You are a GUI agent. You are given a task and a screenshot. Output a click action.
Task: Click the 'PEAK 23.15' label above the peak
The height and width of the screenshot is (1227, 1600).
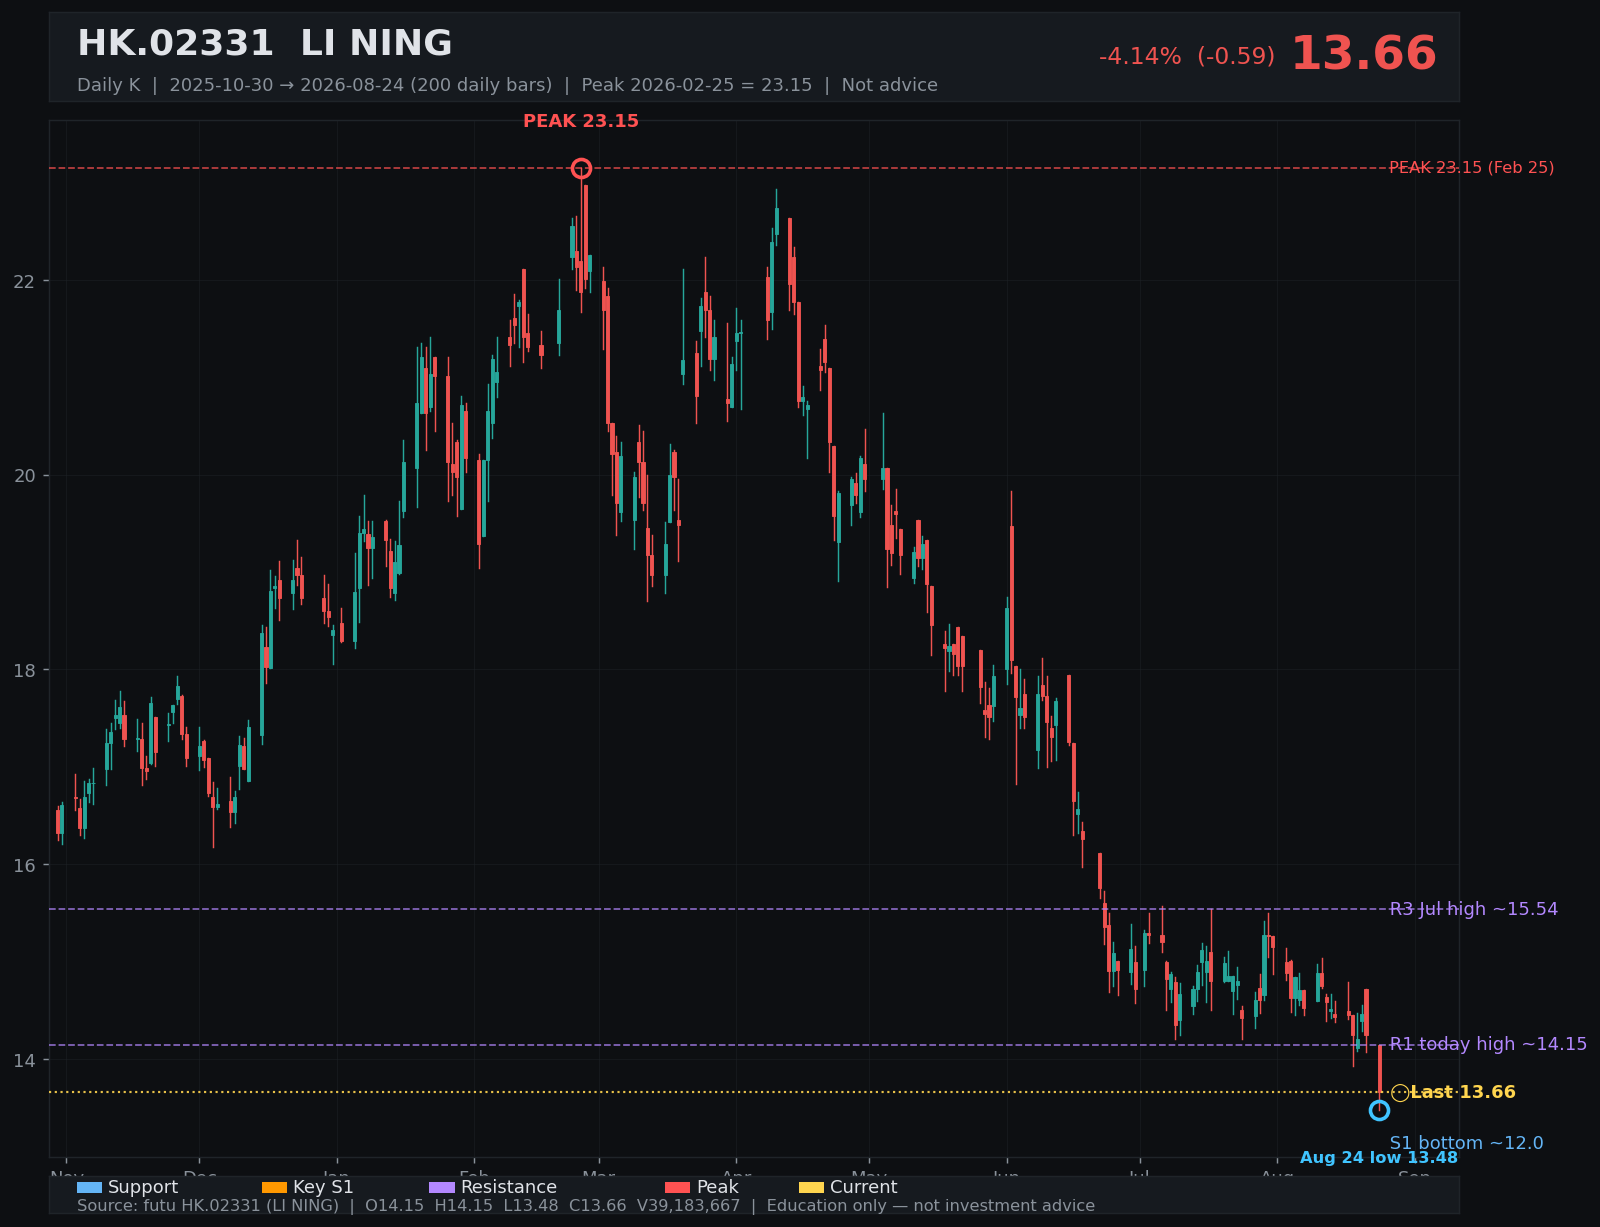click(581, 121)
